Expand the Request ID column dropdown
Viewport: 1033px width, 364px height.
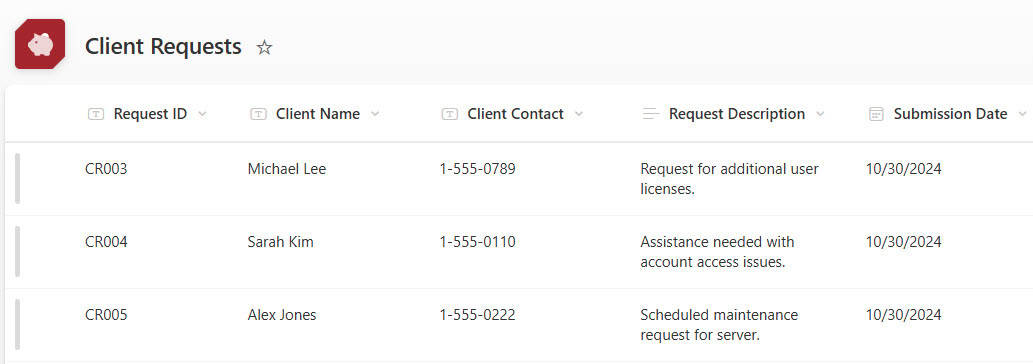202,115
